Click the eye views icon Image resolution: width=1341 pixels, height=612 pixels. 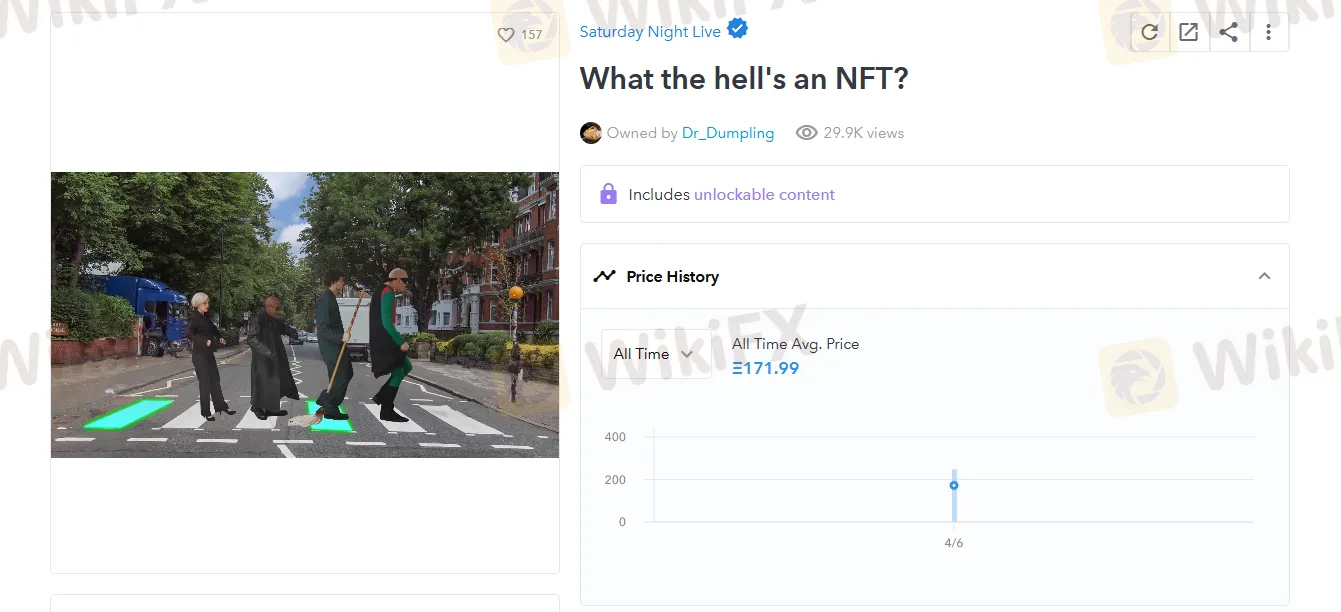coord(806,133)
